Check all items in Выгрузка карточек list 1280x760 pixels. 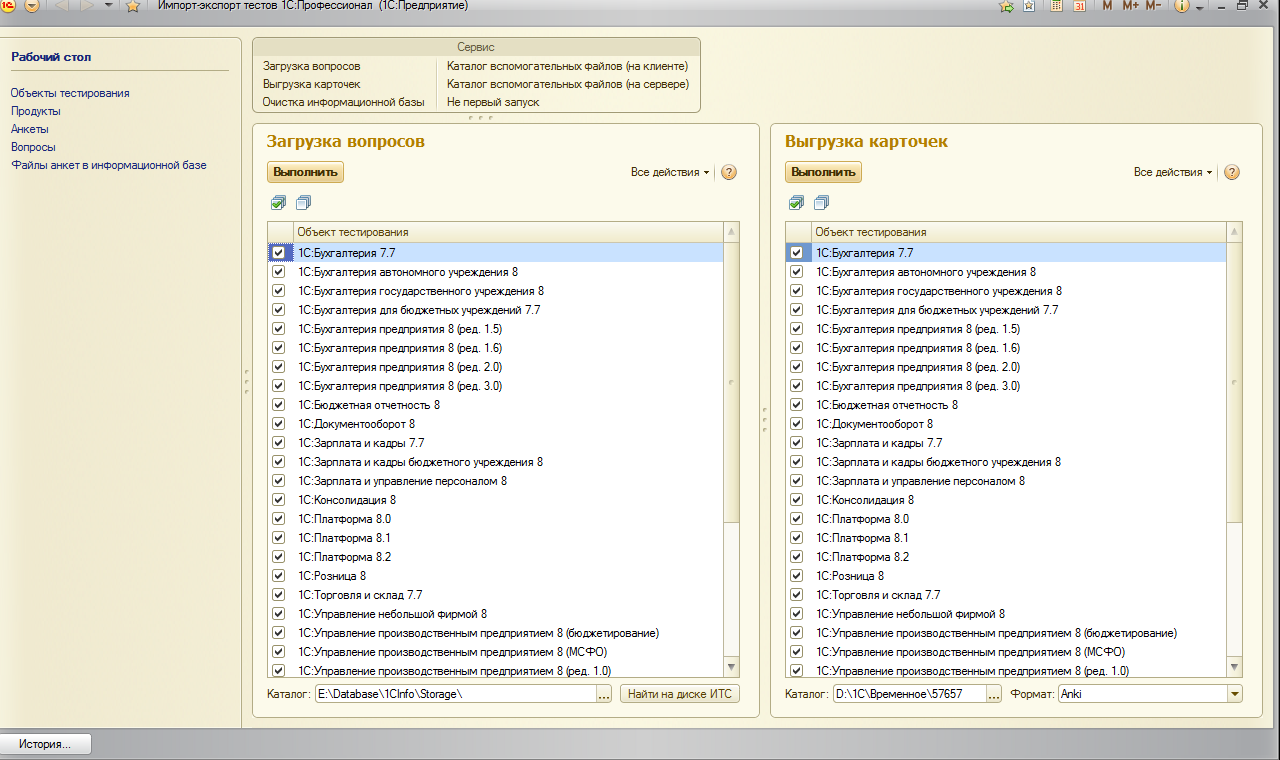pyautogui.click(x=796, y=203)
